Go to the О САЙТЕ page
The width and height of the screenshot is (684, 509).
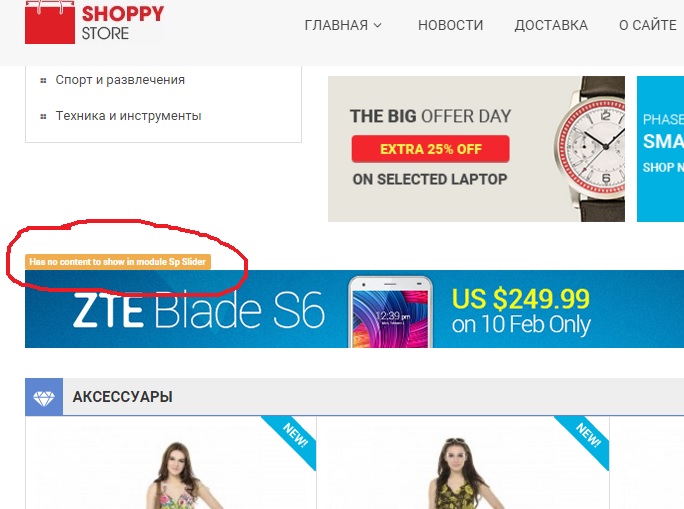point(648,25)
